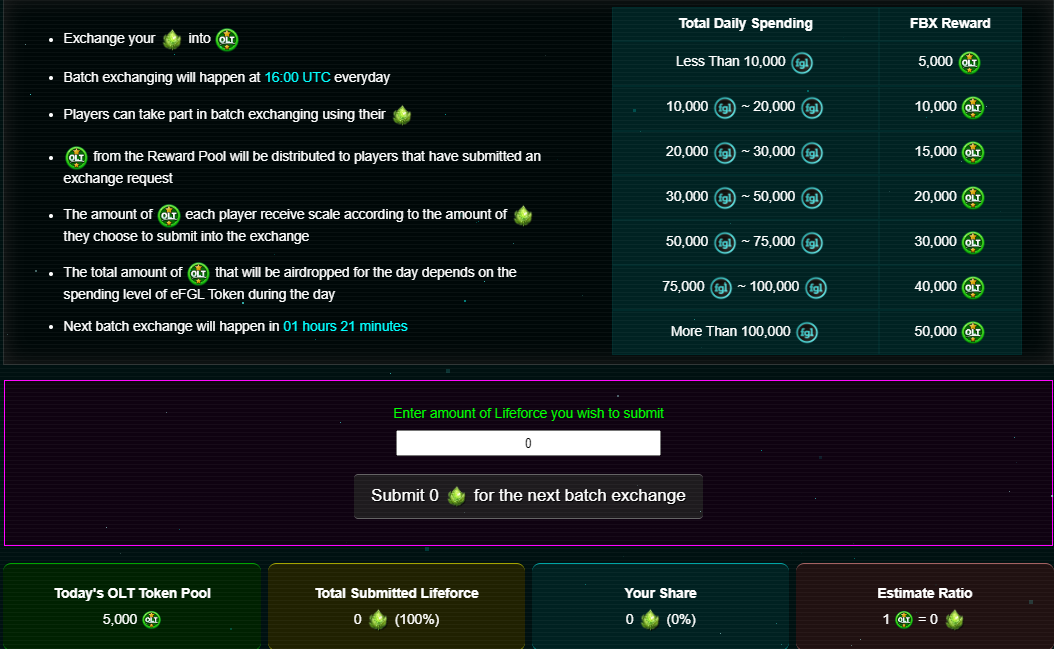Click the fgl icon in "More Than 100,000" row
This screenshot has height=649, width=1054.
[x=806, y=332]
